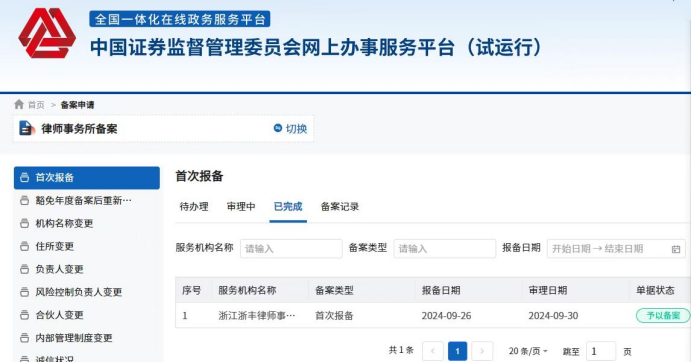Focus the 跳至 page number input
This screenshot has width=692, height=362.
tap(601, 351)
